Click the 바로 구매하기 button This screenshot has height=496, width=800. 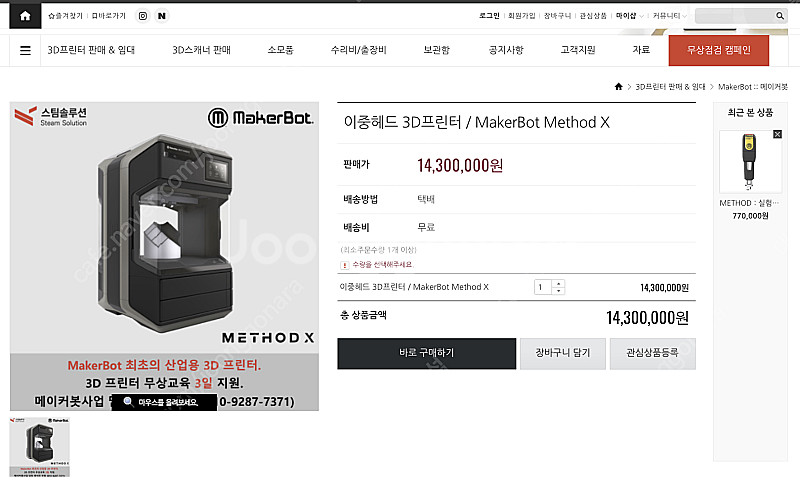(x=427, y=353)
